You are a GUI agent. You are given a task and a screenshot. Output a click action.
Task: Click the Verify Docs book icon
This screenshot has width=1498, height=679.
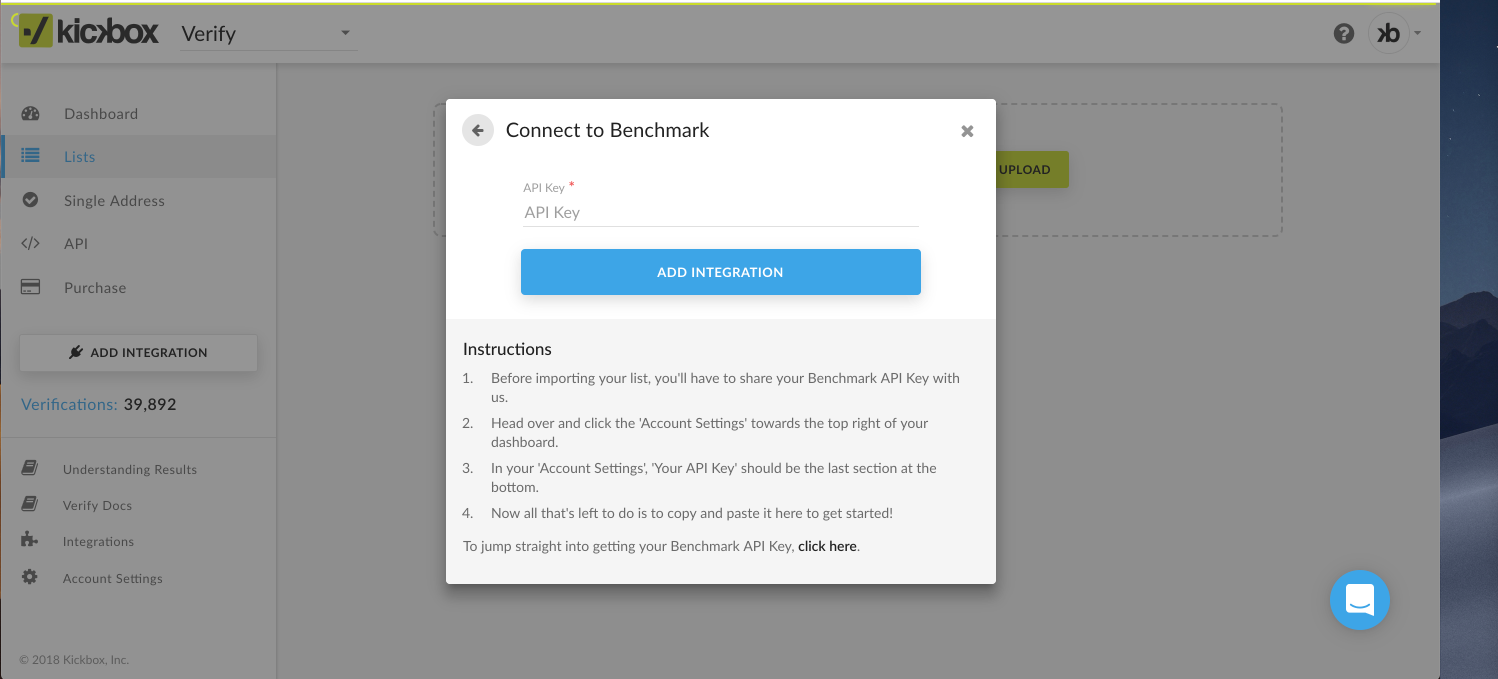point(30,504)
